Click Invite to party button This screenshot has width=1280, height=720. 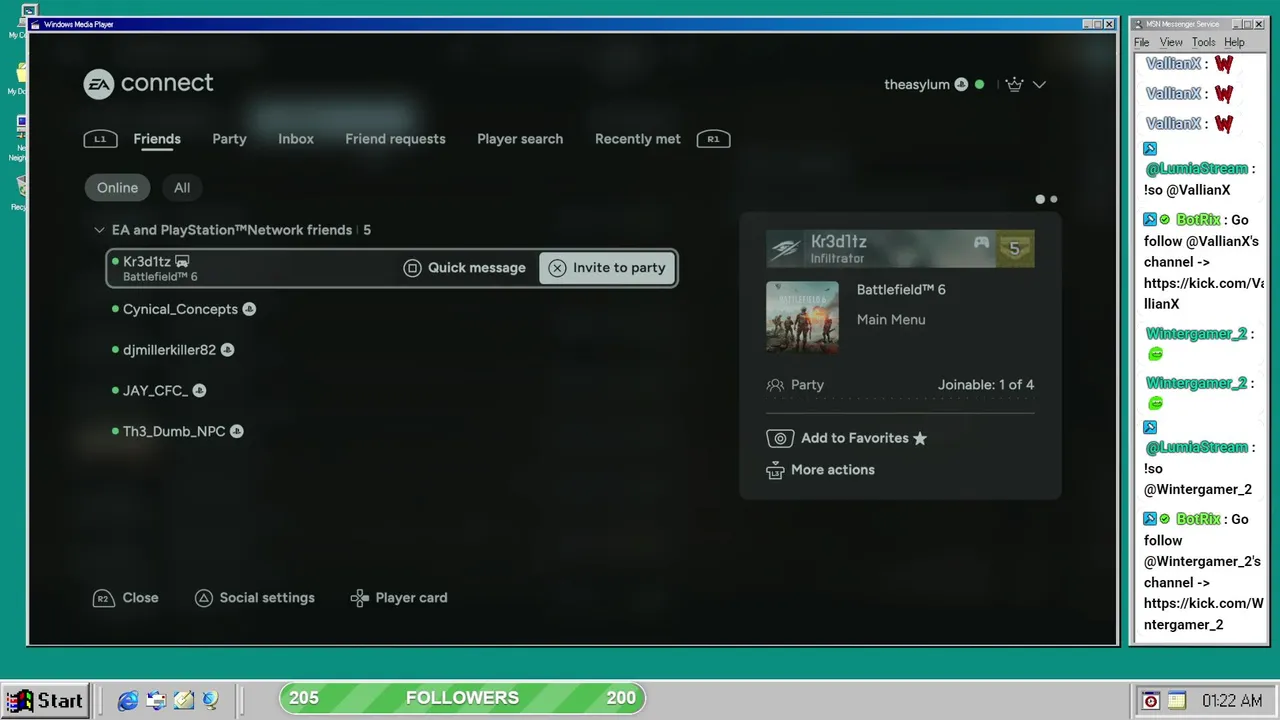point(607,268)
